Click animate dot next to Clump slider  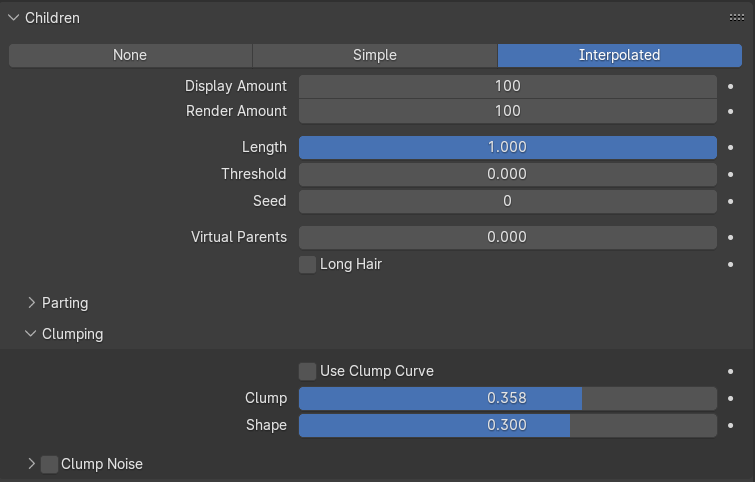pyautogui.click(x=731, y=398)
